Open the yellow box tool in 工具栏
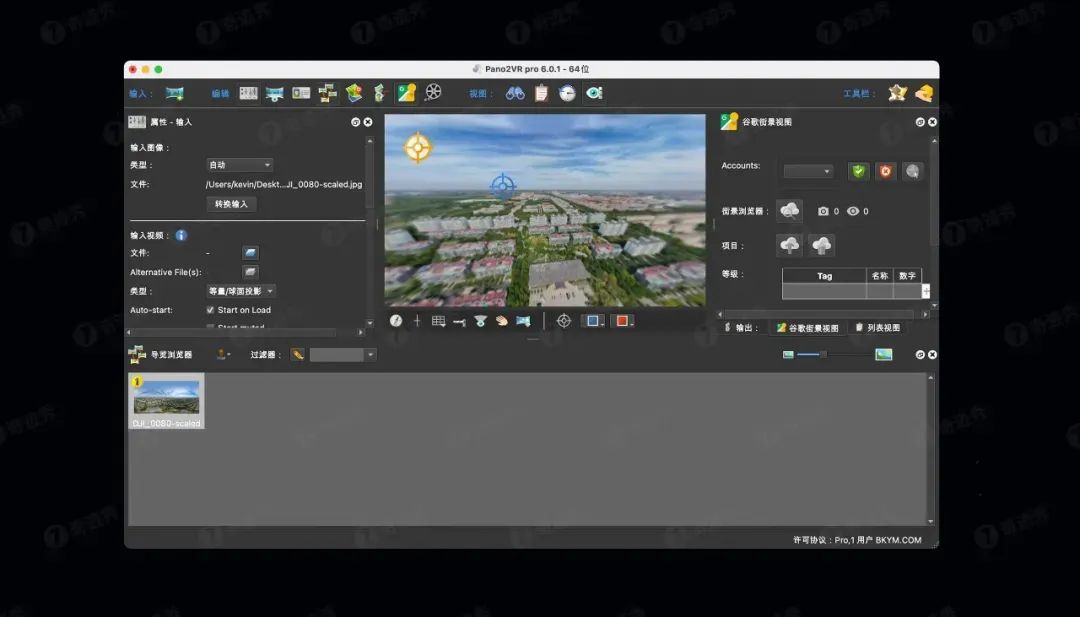1080x617 pixels. (x=924, y=93)
